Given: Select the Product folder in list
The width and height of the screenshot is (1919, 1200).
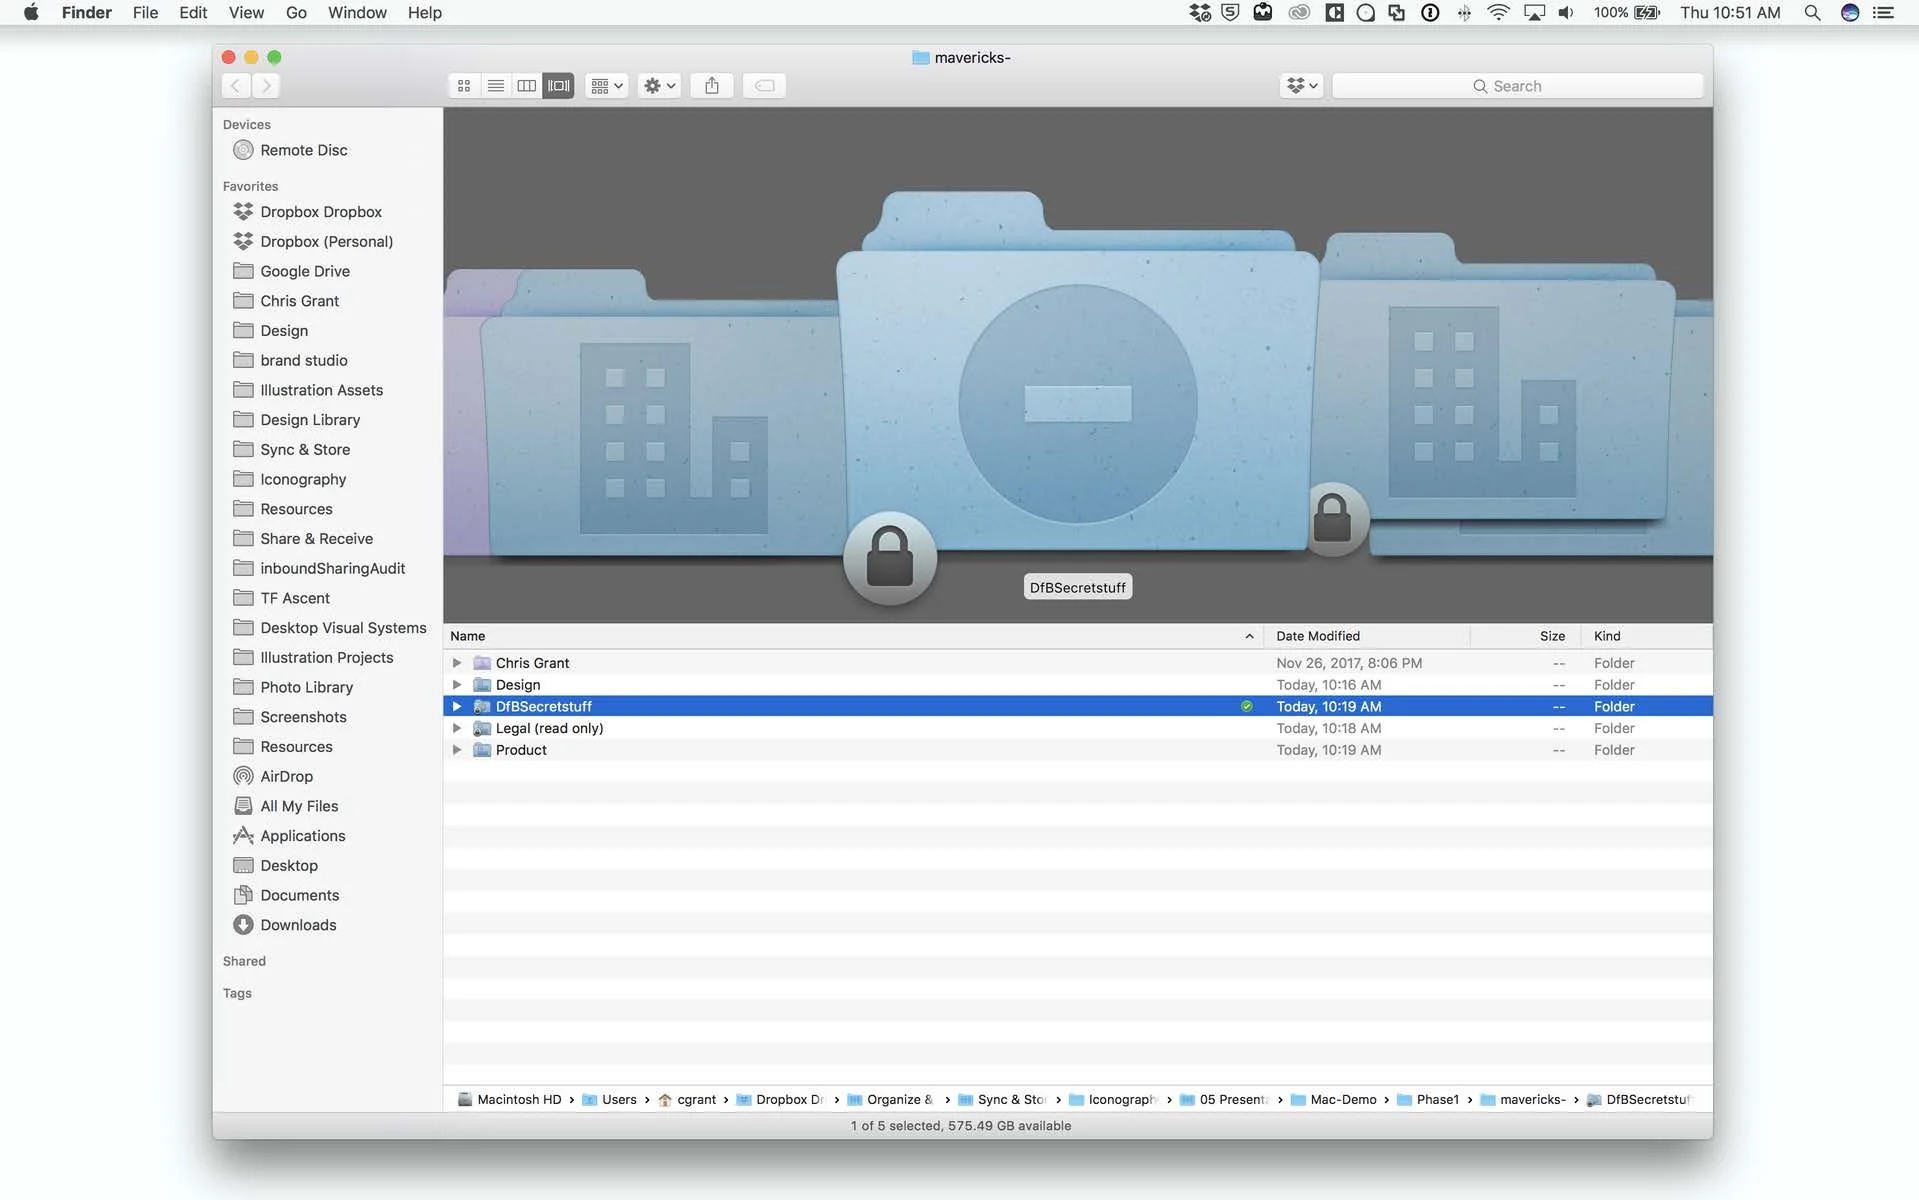Looking at the screenshot, I should tap(1078, 750).
